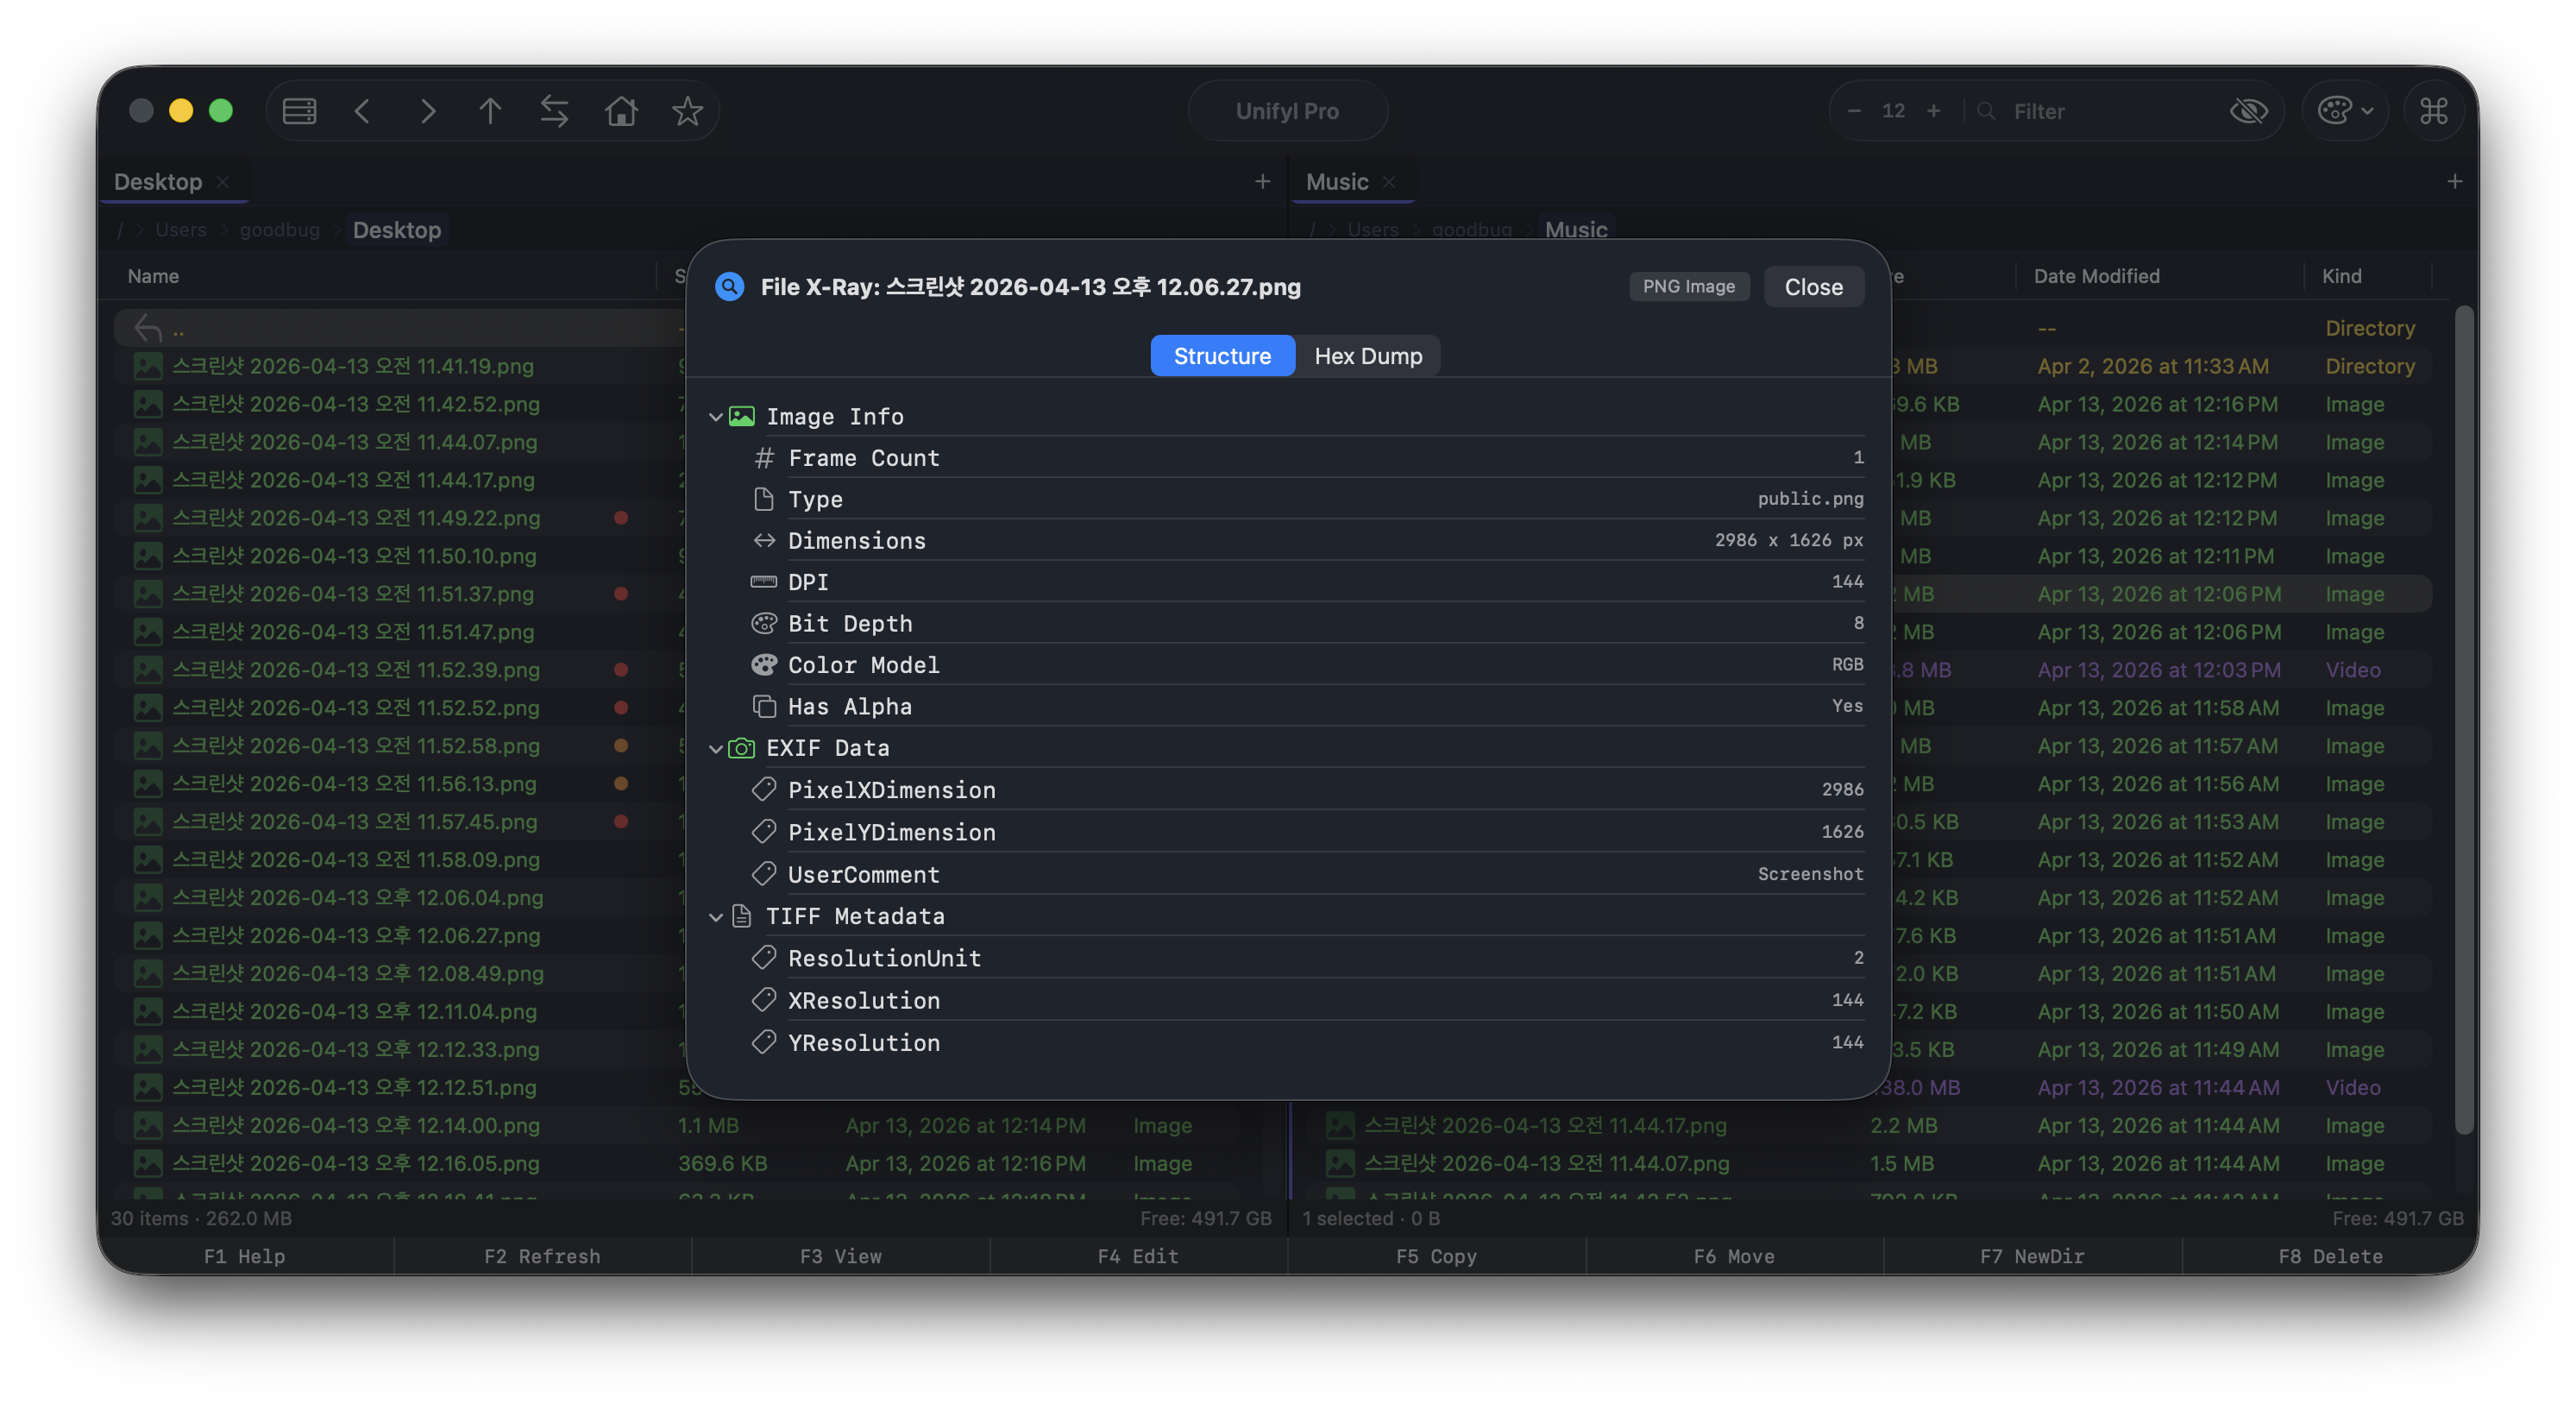Increase font size with plus stepper

click(1934, 111)
